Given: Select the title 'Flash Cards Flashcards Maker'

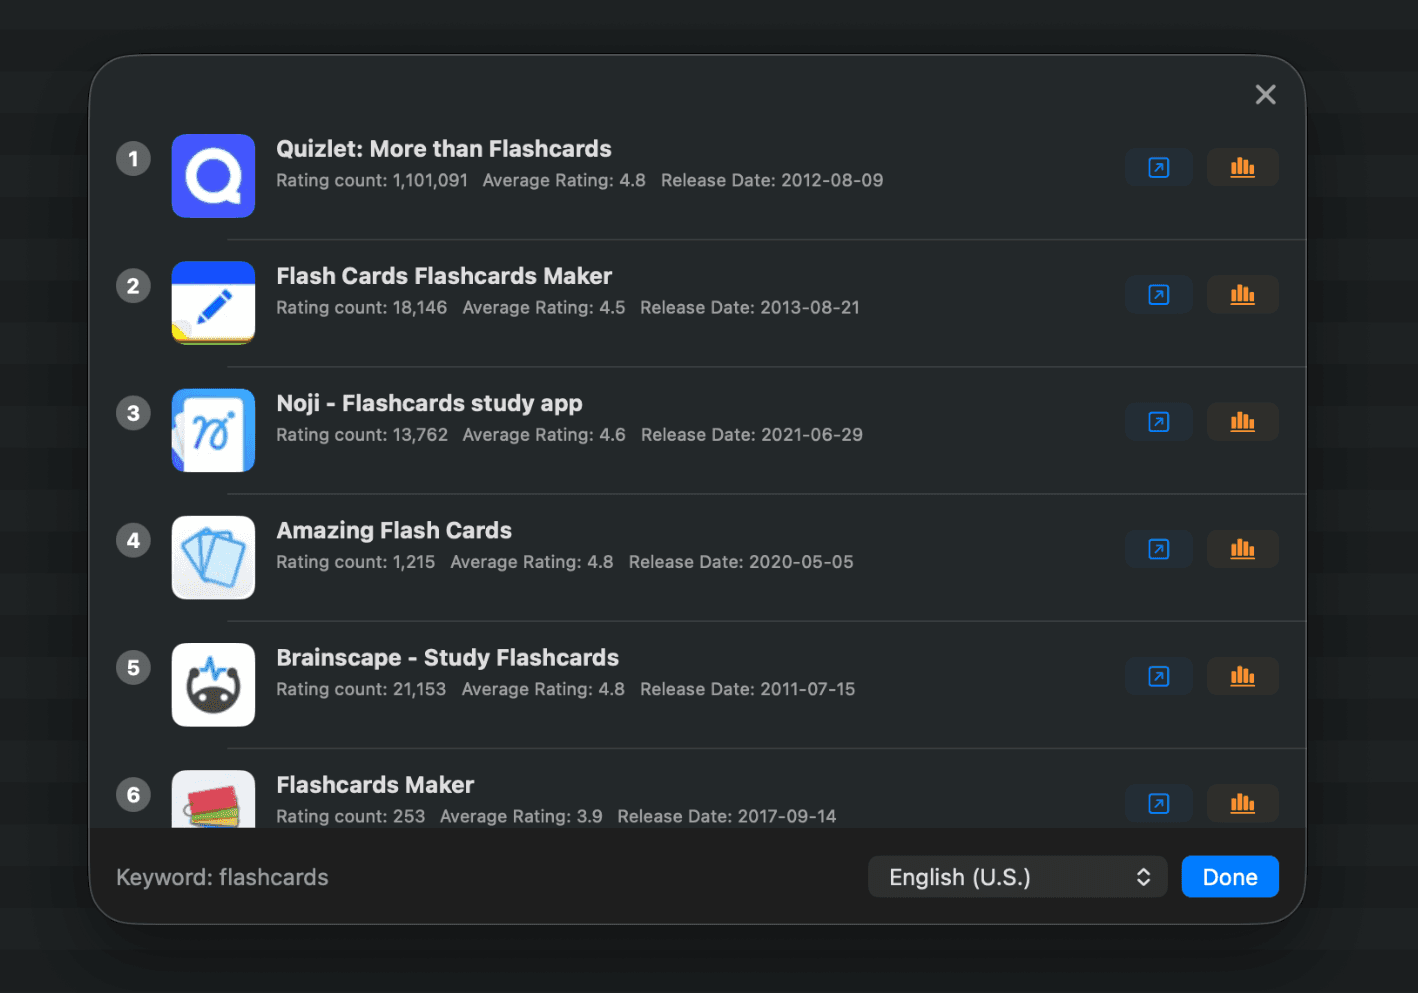Looking at the screenshot, I should pos(444,276).
